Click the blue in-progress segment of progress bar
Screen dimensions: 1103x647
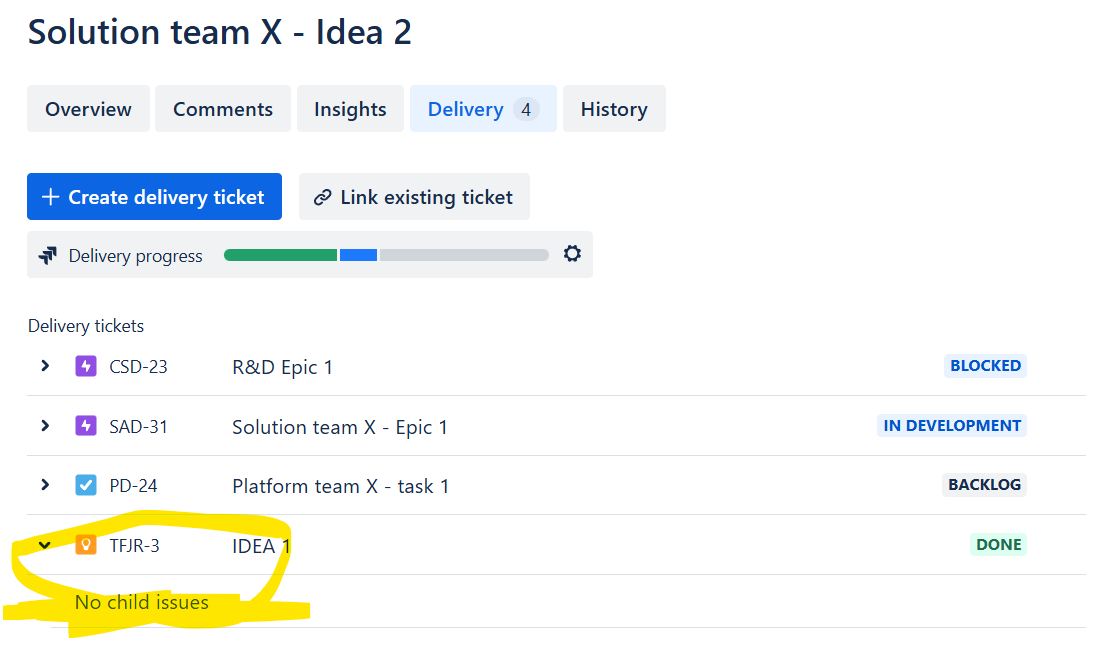pyautogui.click(x=359, y=255)
